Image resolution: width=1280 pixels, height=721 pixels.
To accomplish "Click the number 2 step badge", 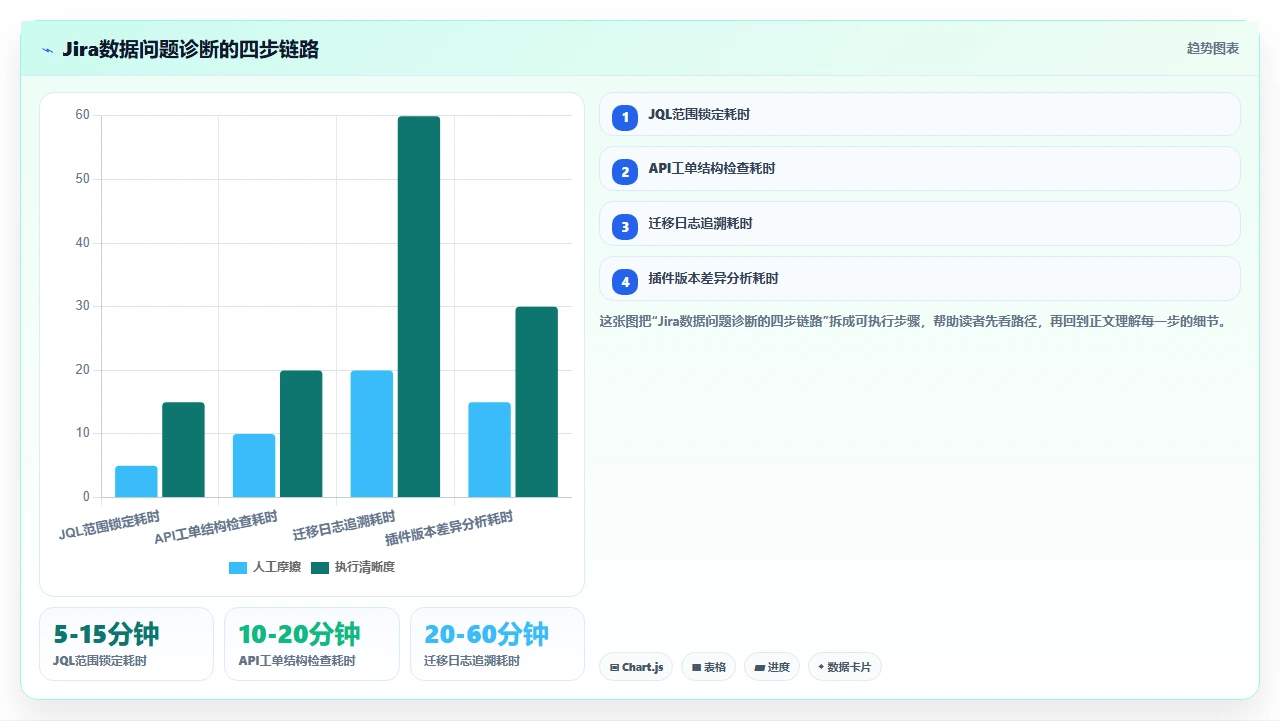I will [x=625, y=172].
